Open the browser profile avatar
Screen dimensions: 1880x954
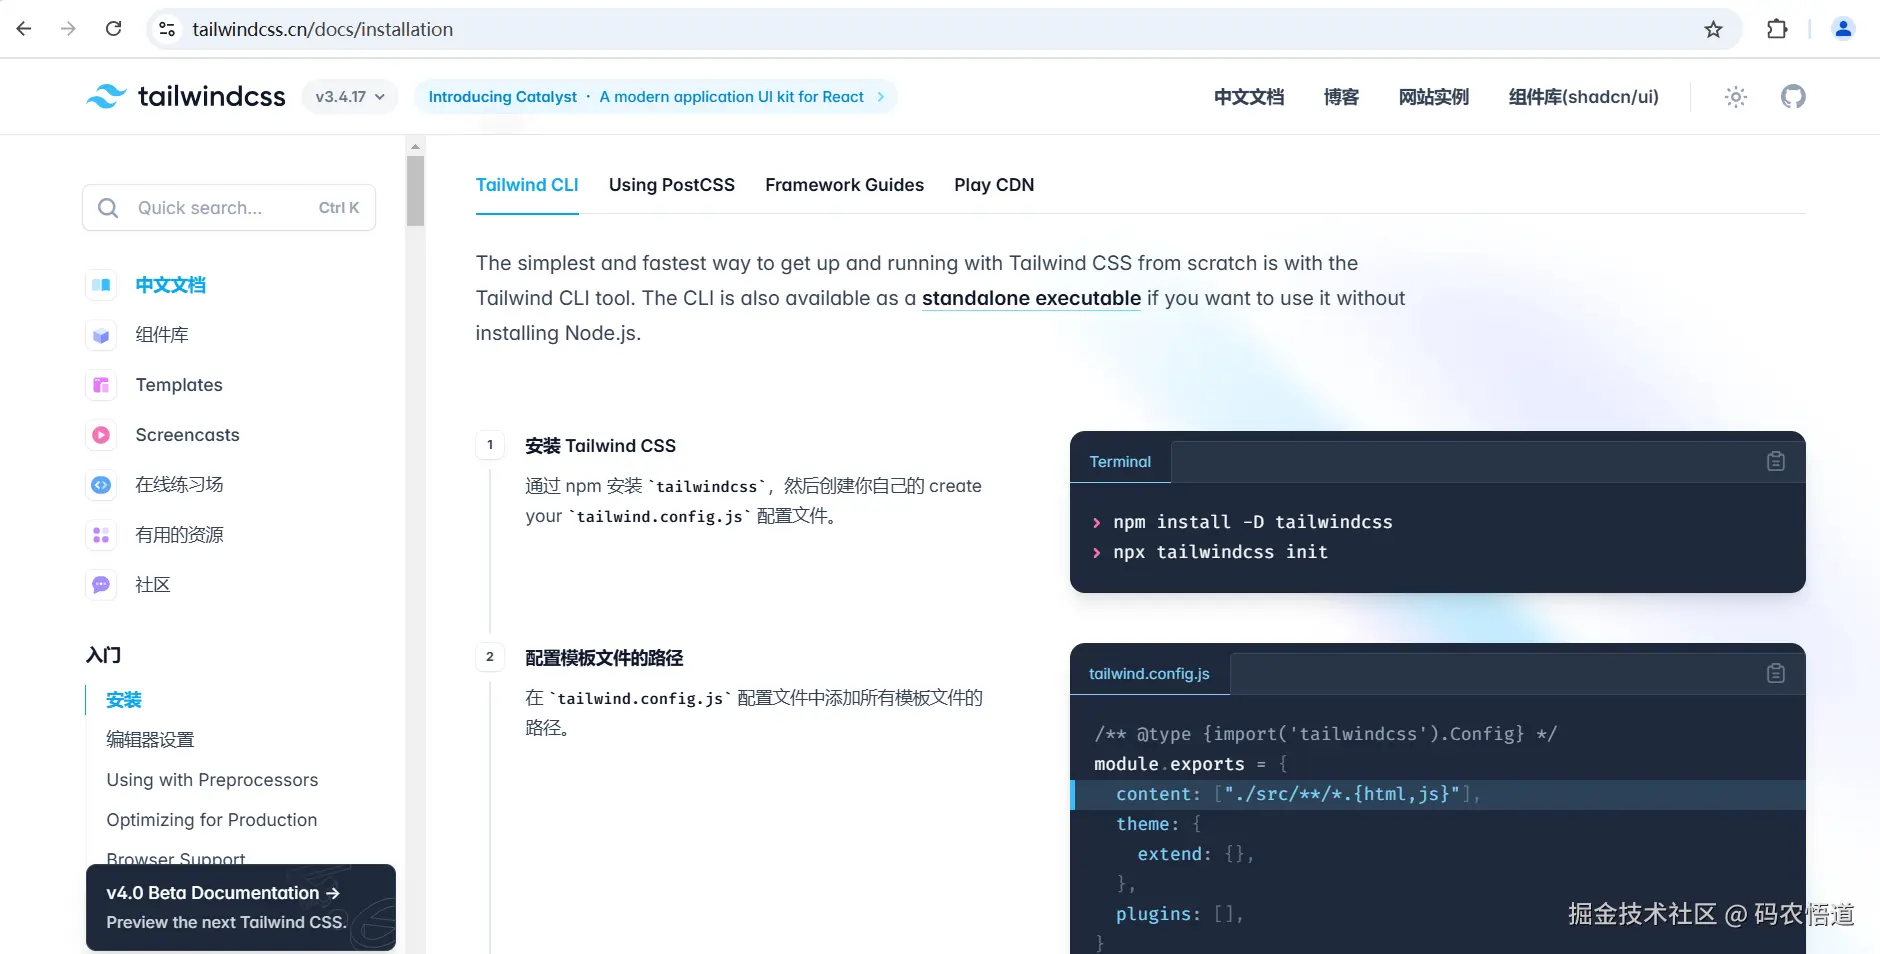1843,29
